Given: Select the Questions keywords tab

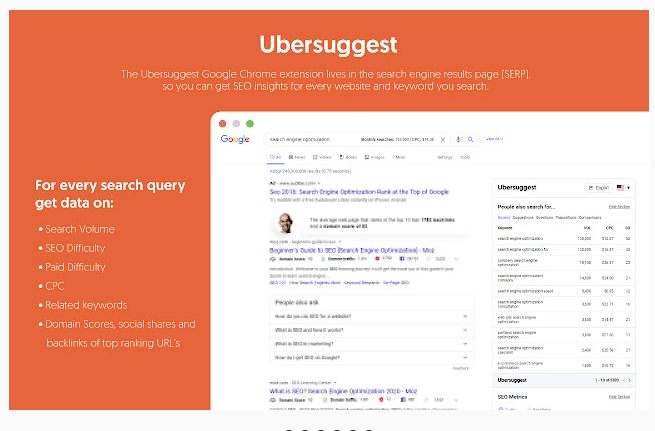Looking at the screenshot, I should [x=544, y=218].
